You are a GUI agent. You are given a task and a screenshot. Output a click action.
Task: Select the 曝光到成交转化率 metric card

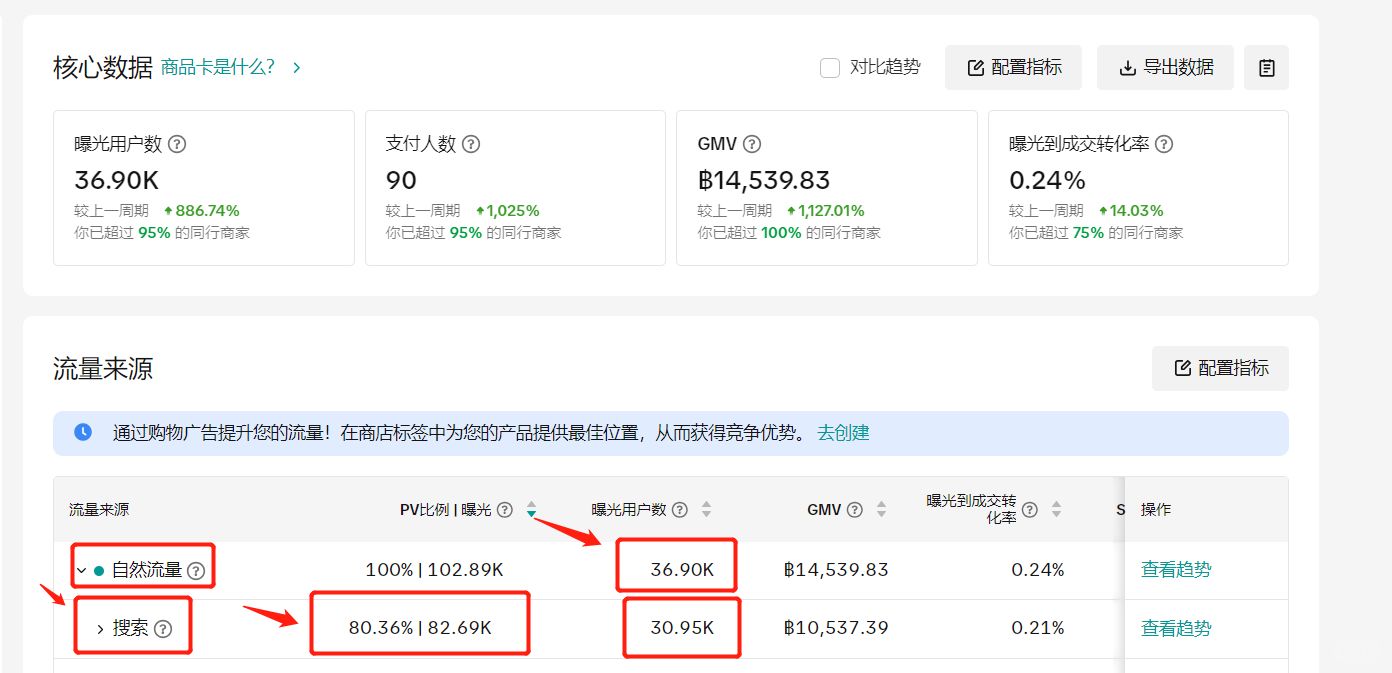(x=1138, y=188)
